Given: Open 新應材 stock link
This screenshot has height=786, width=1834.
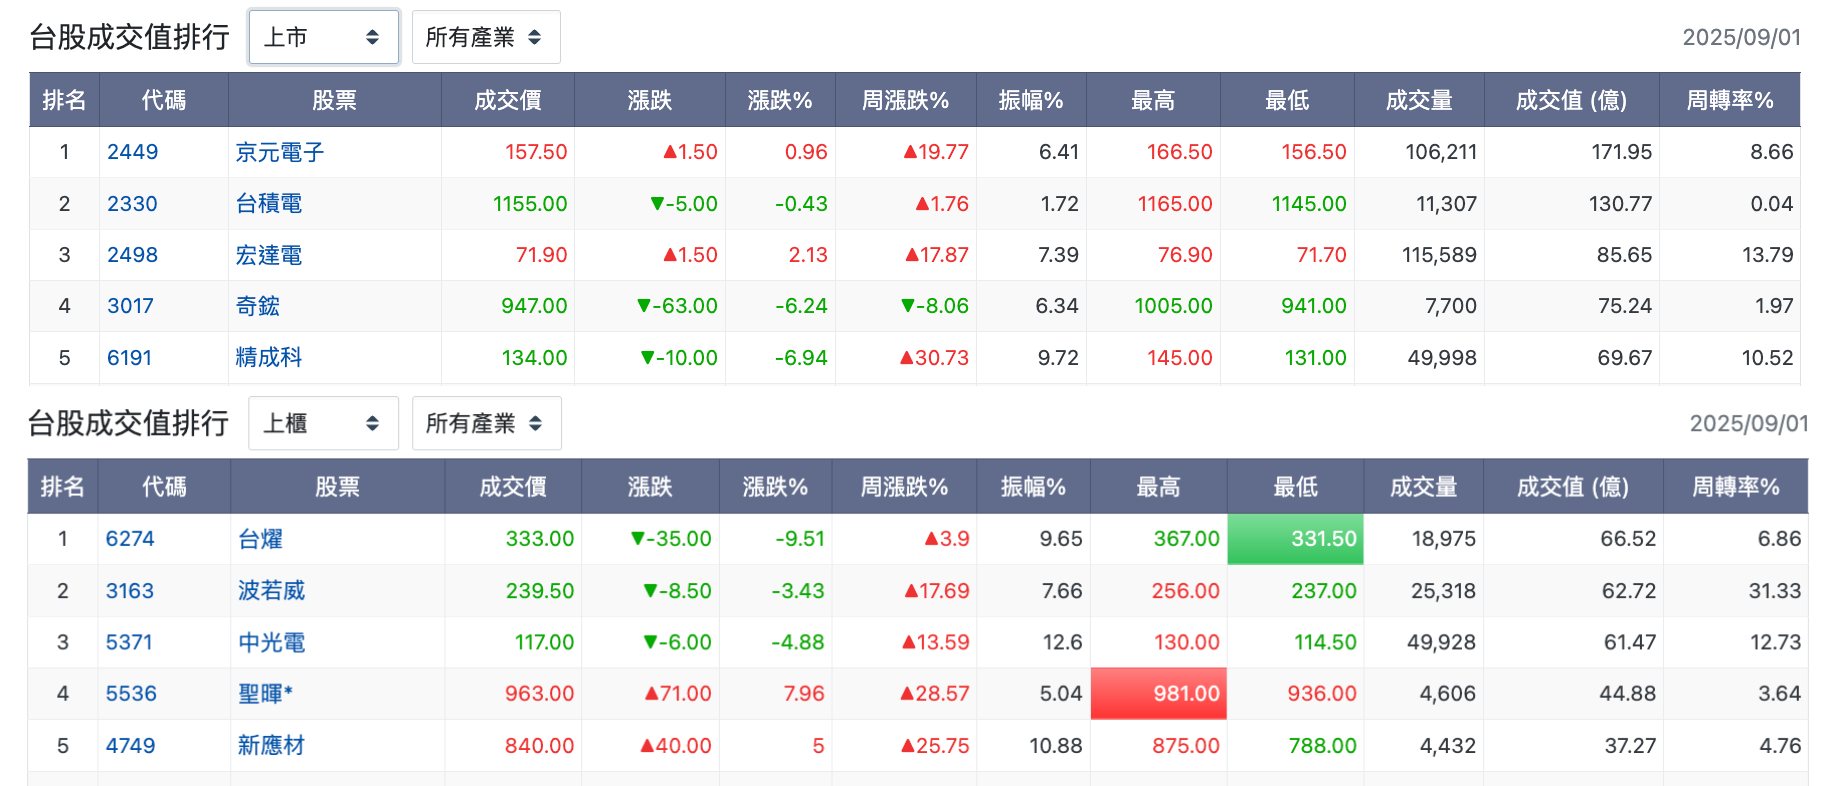Looking at the screenshot, I should (x=271, y=746).
